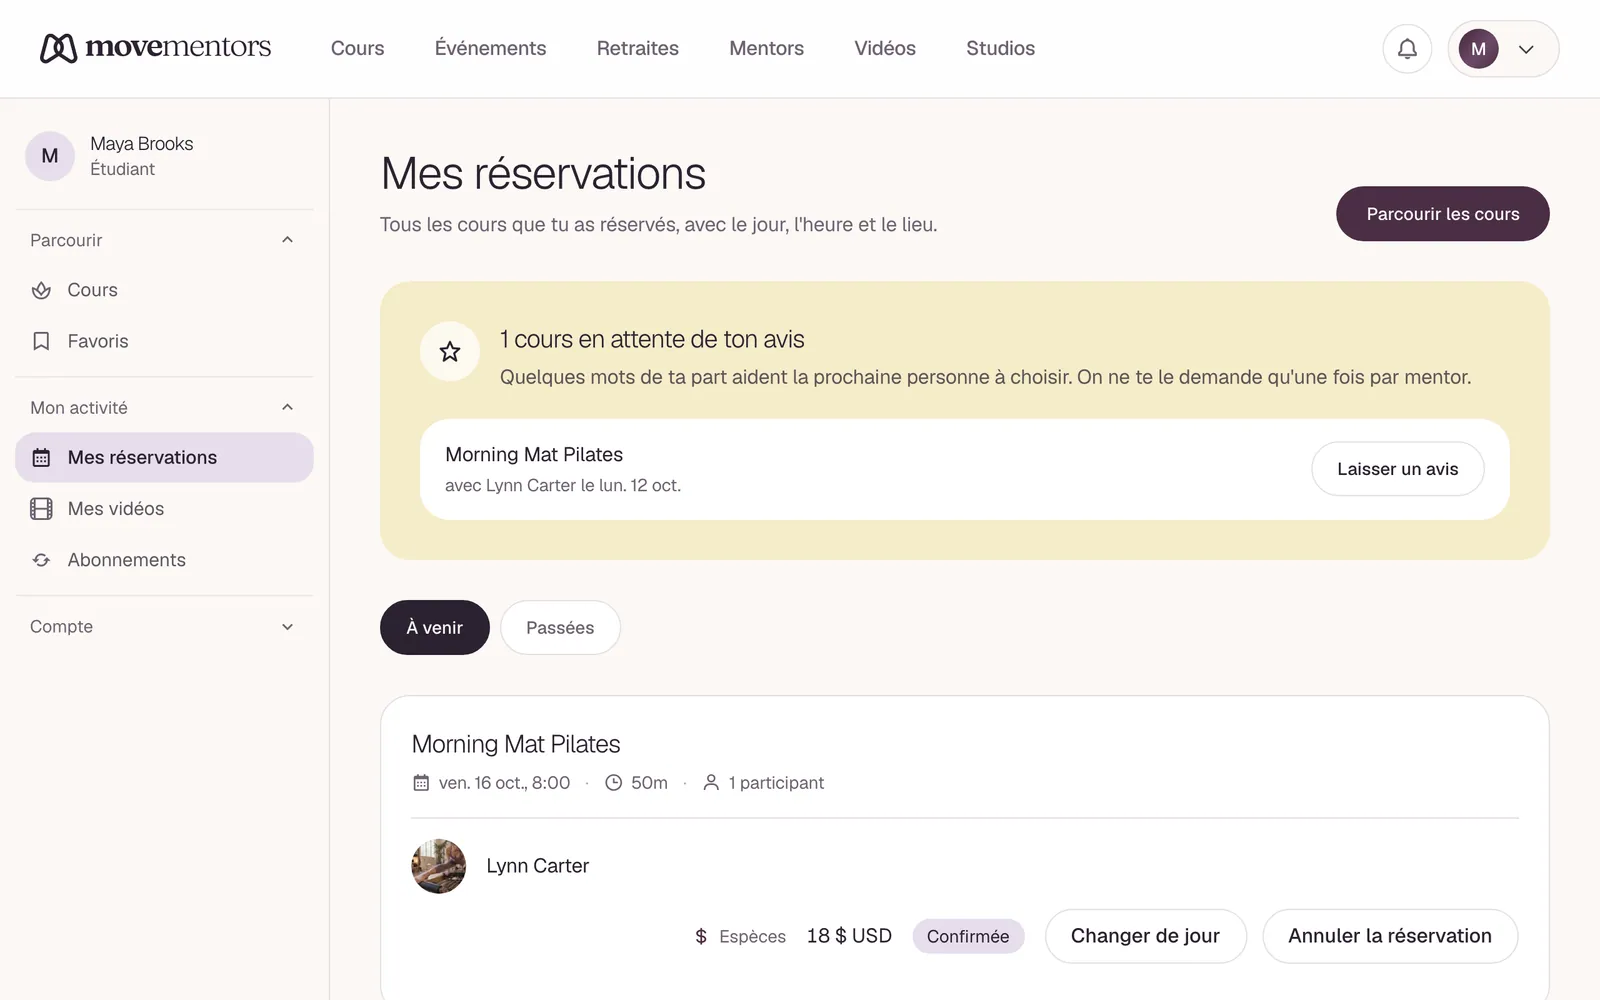Select the À venir tab
The image size is (1600, 1000).
click(x=435, y=627)
